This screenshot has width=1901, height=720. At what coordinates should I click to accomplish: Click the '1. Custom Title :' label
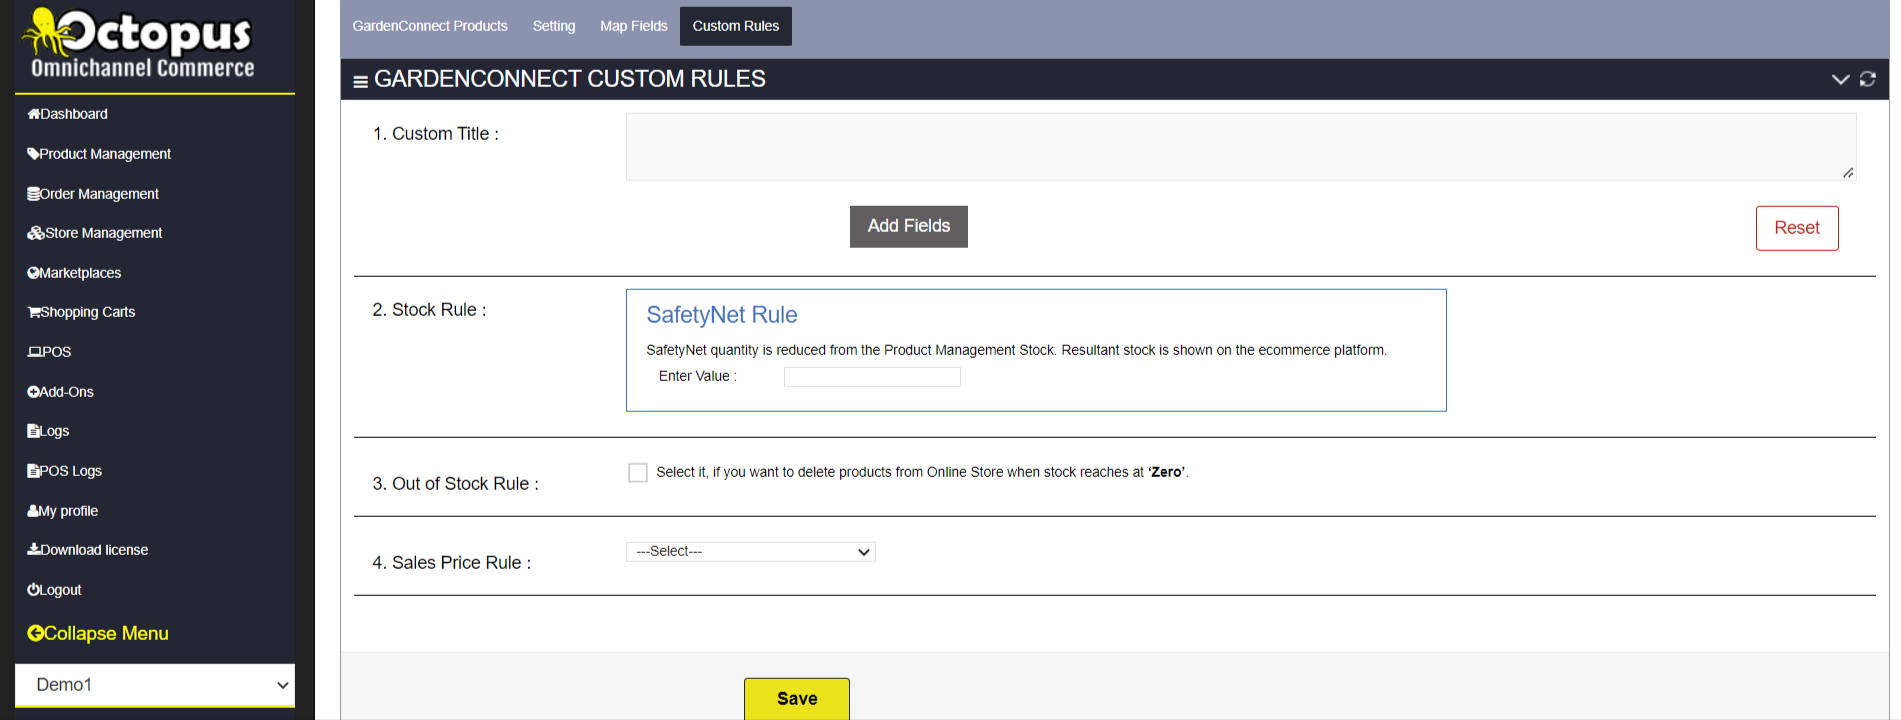436,134
